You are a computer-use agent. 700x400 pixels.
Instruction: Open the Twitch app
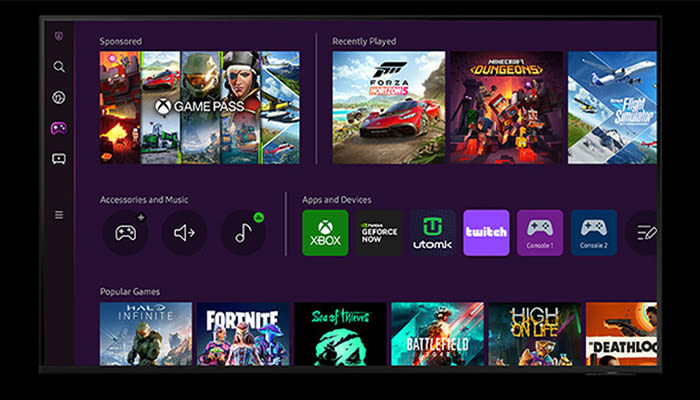tap(486, 233)
